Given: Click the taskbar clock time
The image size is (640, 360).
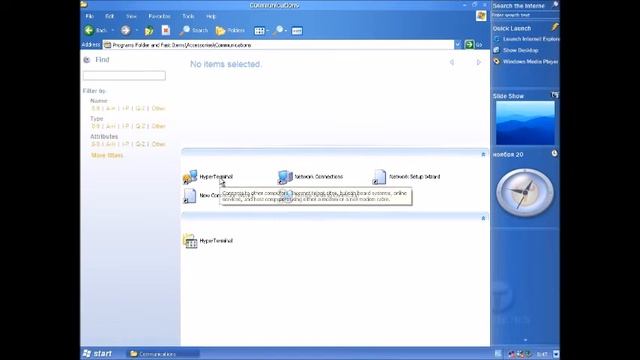Looking at the screenshot, I should [542, 354].
